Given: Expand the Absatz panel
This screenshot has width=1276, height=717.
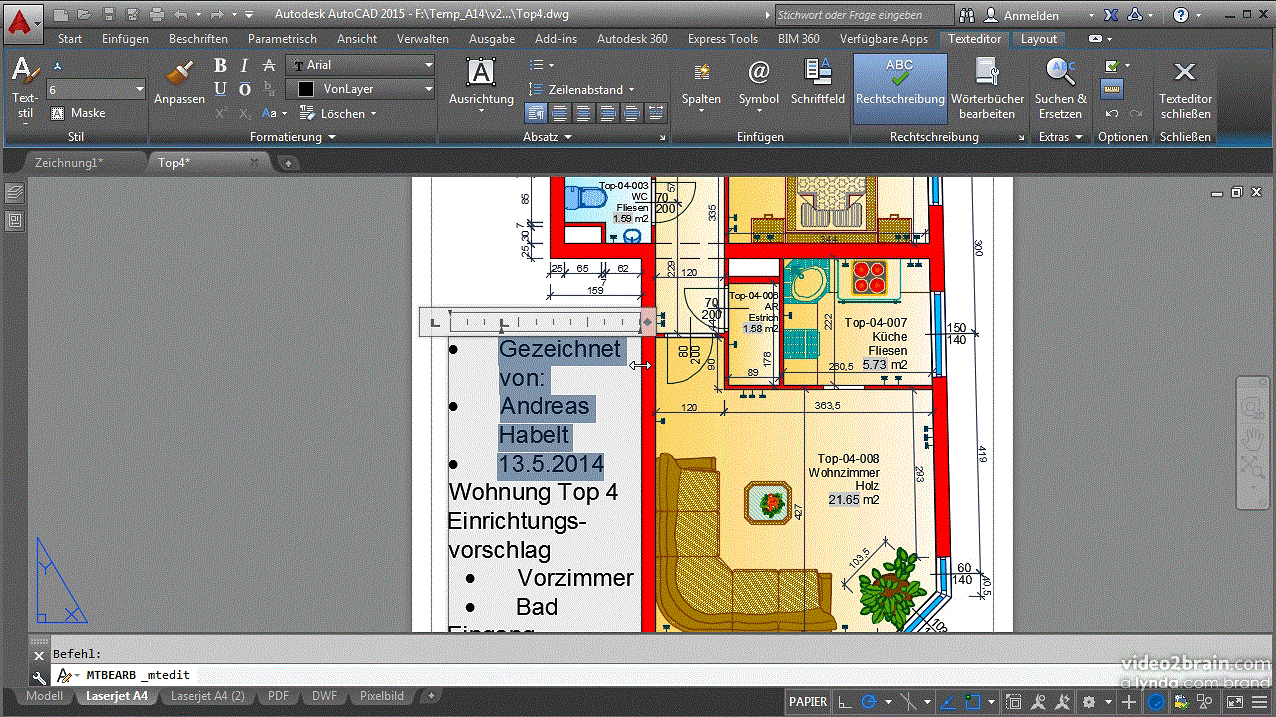Looking at the screenshot, I should (547, 137).
